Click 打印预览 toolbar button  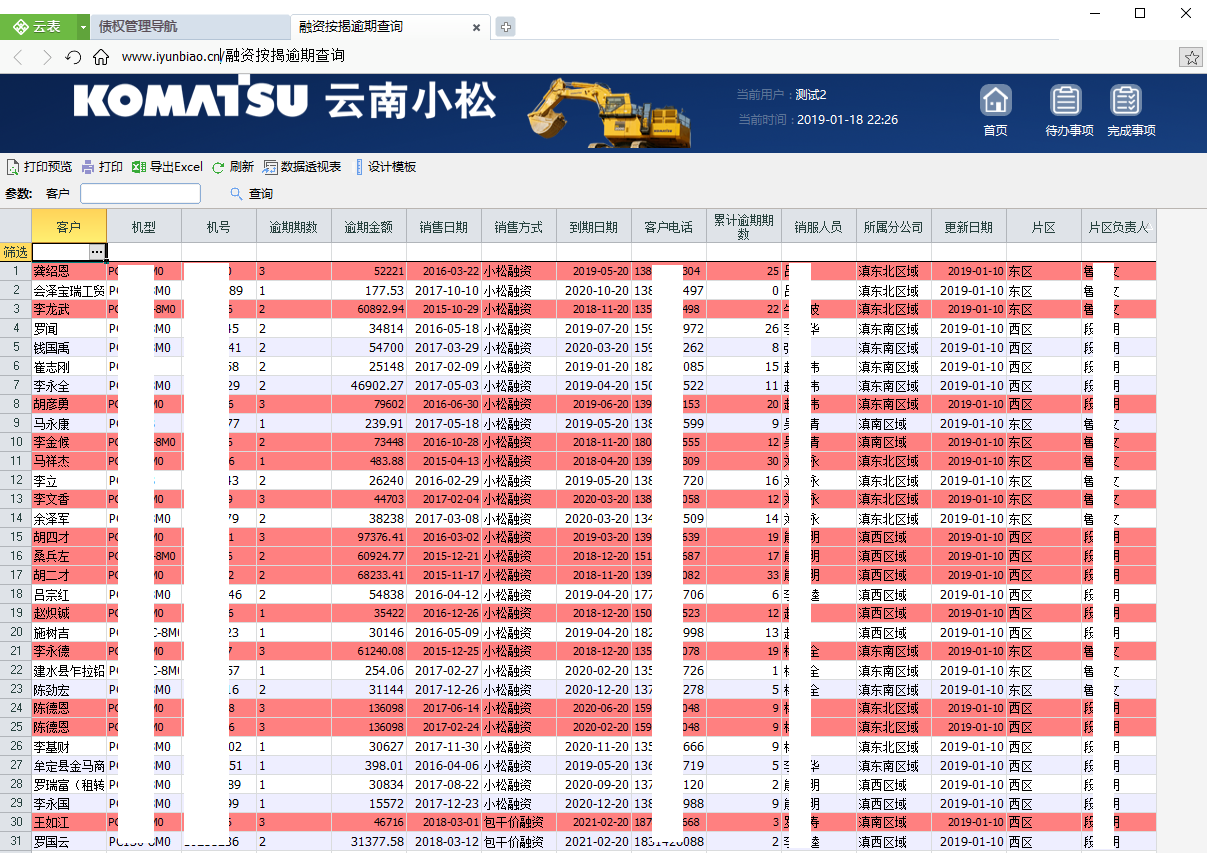[40, 167]
